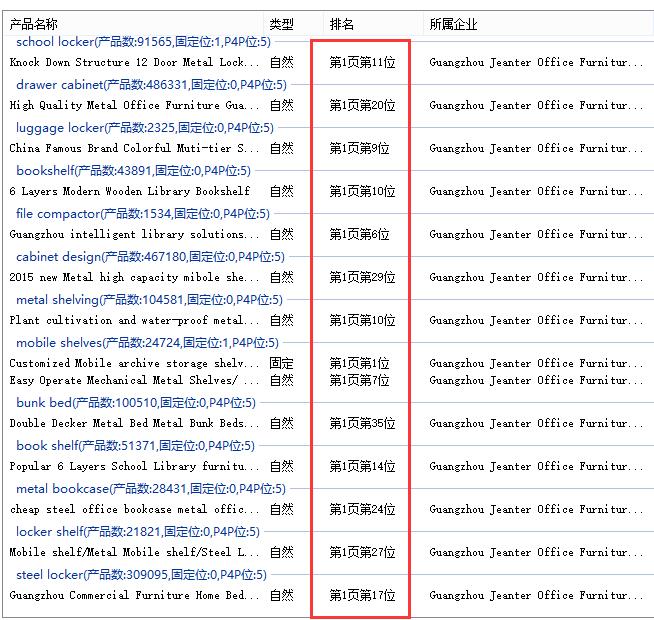This screenshot has width=654, height=620.
Task: Click ranking cell 第1页第24位
Action: pos(362,509)
